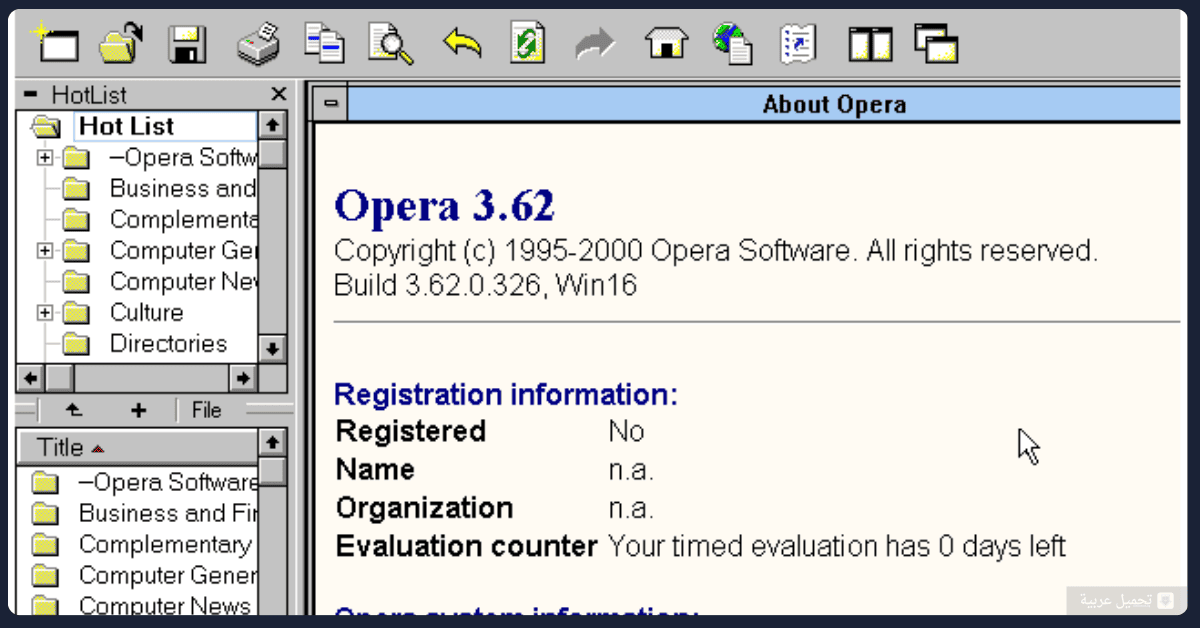The width and height of the screenshot is (1200, 628).
Task: Select Complementary in the lower list
Action: point(165,545)
